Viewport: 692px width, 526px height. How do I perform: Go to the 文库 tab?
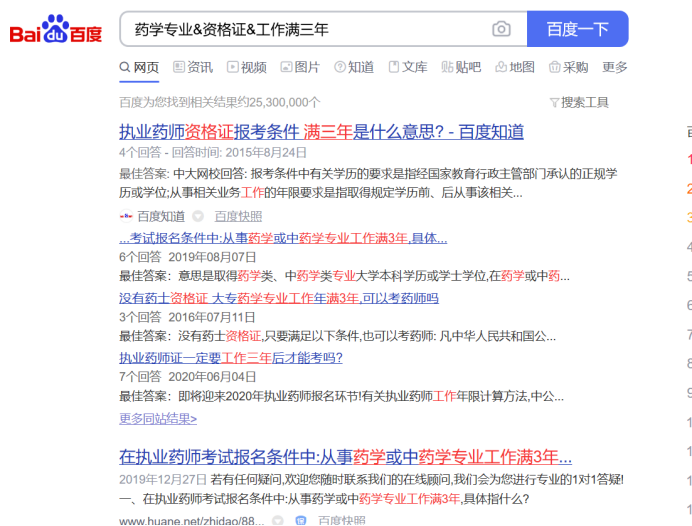(x=408, y=68)
